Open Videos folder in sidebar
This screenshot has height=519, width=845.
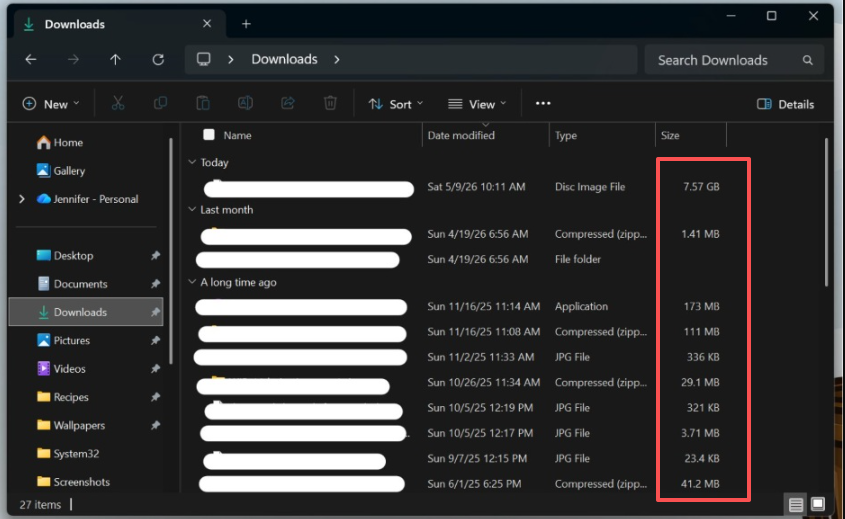click(x=60, y=369)
